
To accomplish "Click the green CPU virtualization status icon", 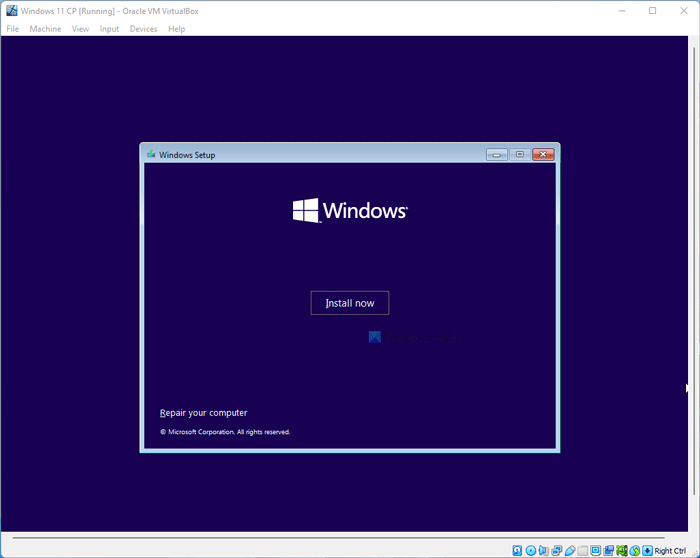I will tap(621, 550).
